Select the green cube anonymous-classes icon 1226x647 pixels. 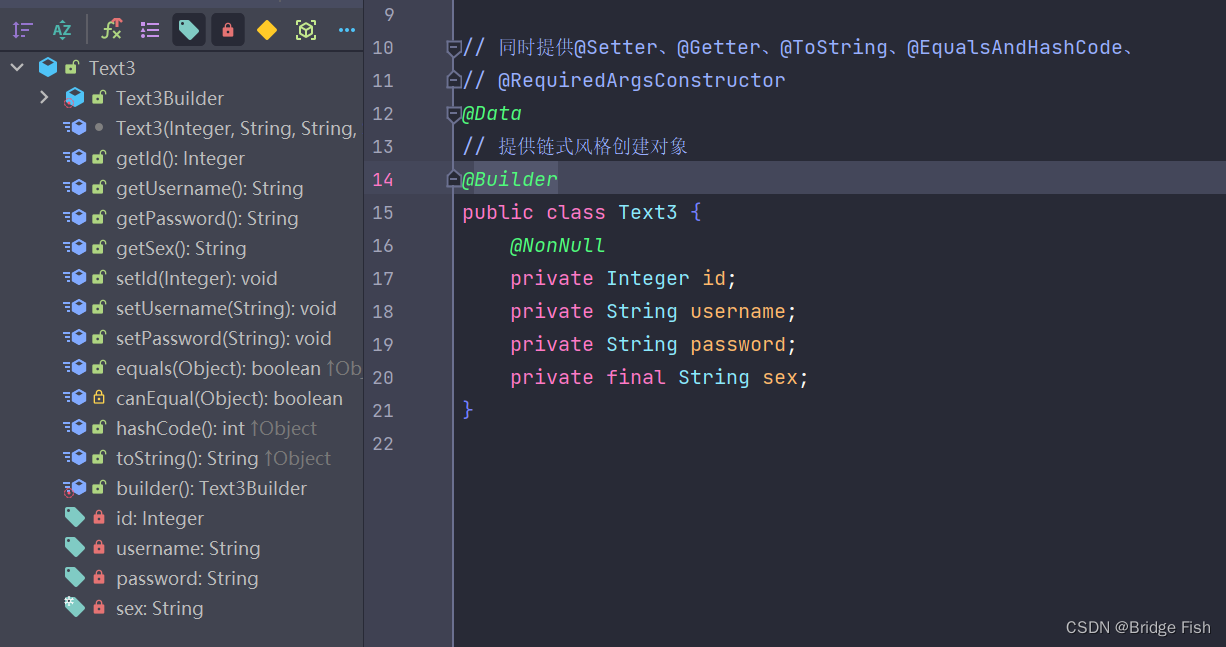click(306, 30)
